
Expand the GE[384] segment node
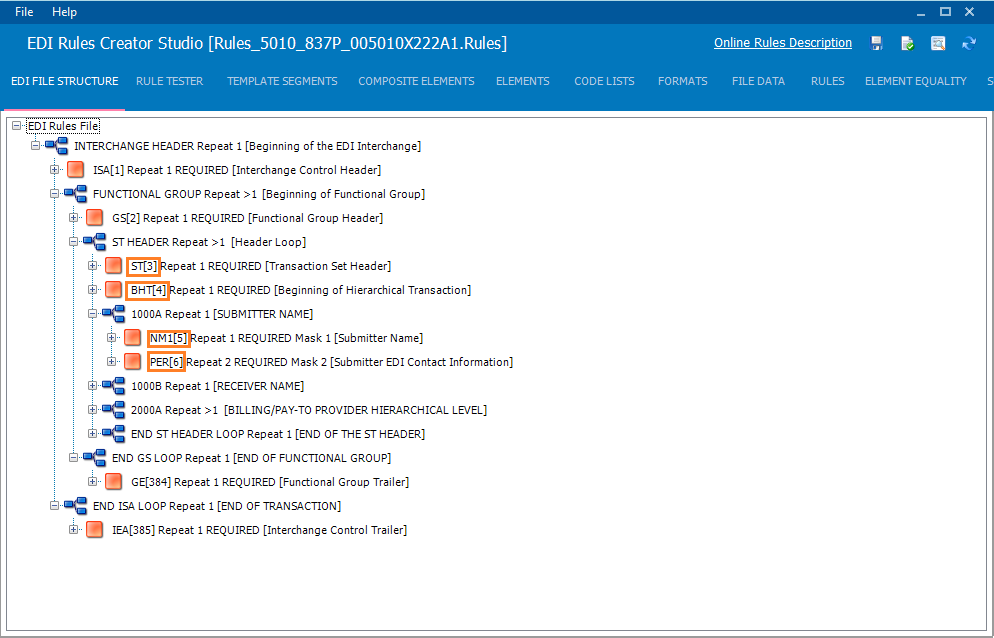(x=93, y=482)
